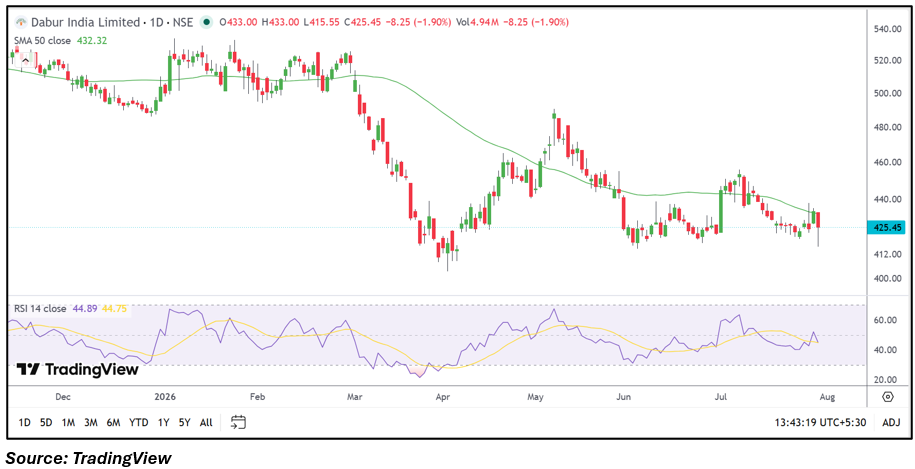Click the Dec label on time axis
Viewport: 915px width, 469px height.
pos(62,397)
